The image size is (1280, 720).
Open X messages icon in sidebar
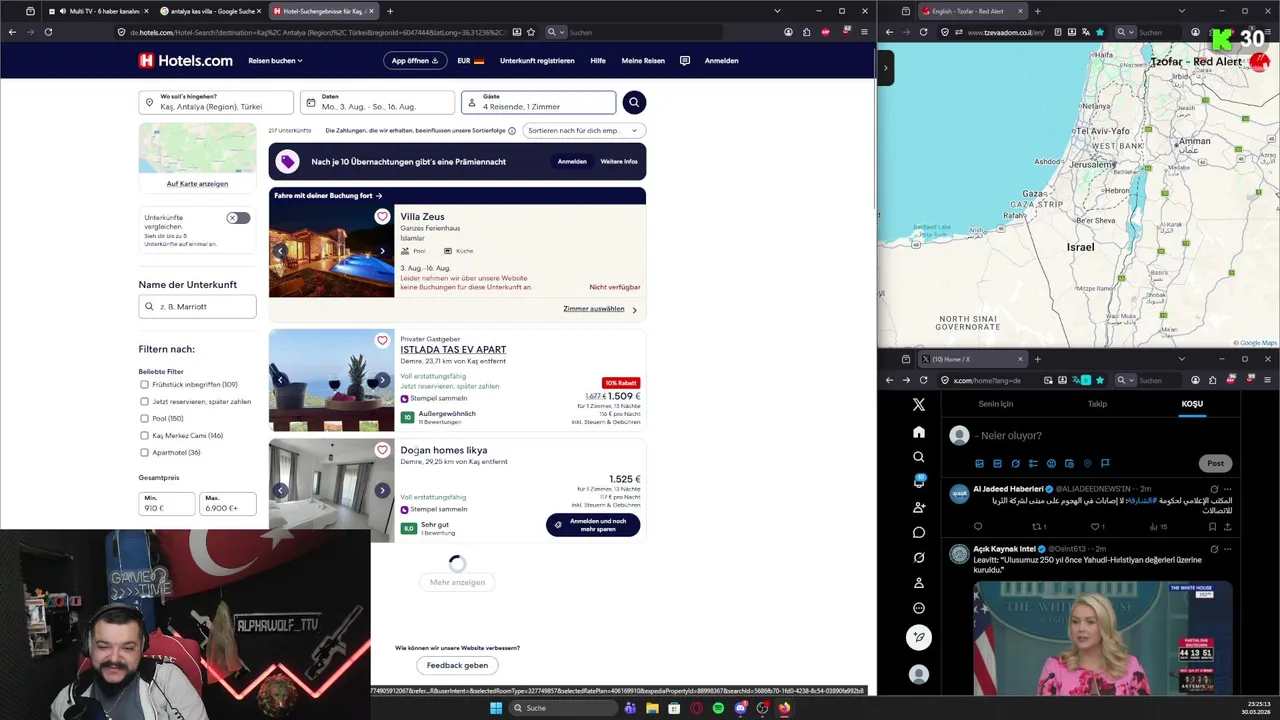[x=919, y=532]
